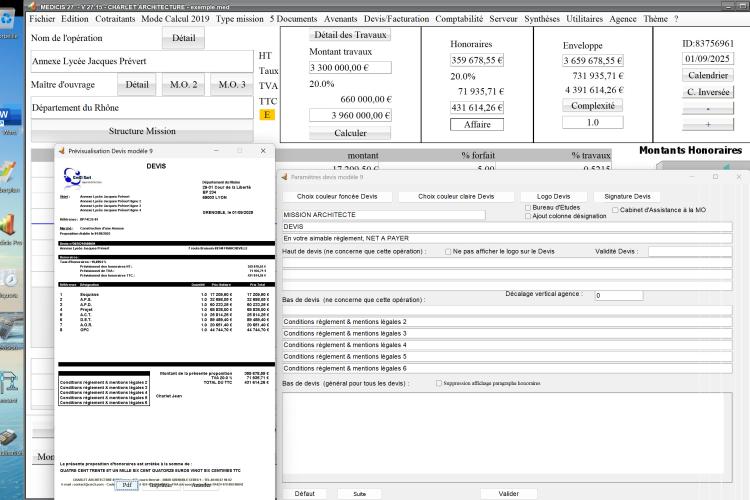The image size is (750, 500).
Task: Click the Validité Devis input field
Action: click(690, 251)
